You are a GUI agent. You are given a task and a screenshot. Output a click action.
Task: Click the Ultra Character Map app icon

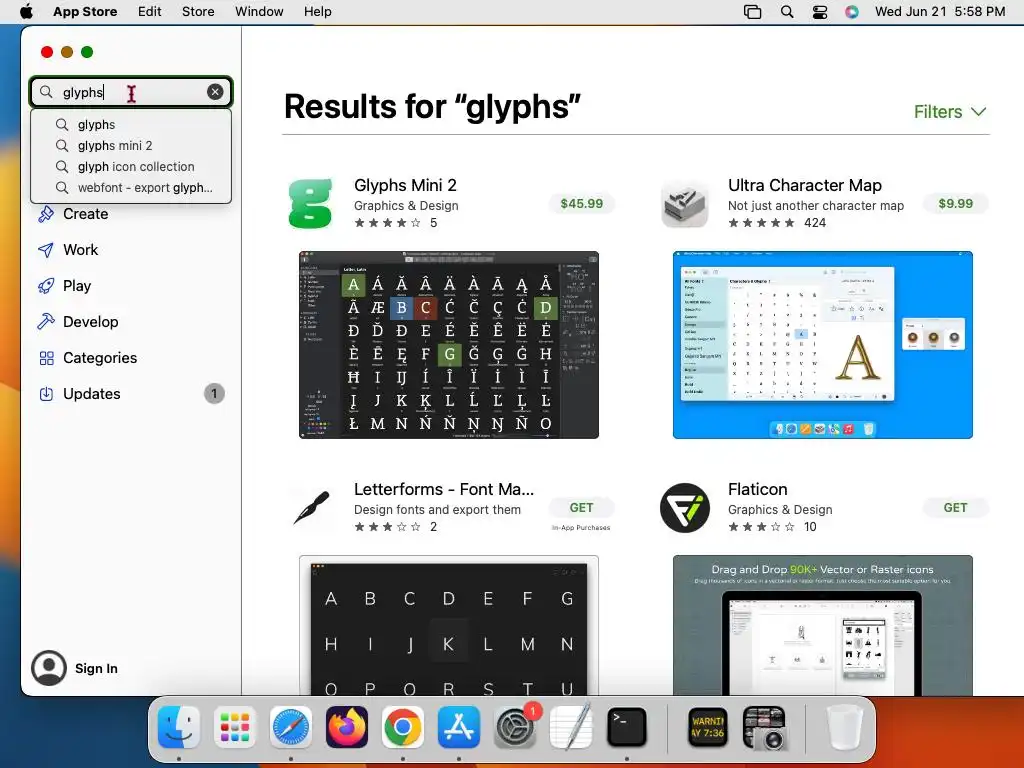point(684,204)
